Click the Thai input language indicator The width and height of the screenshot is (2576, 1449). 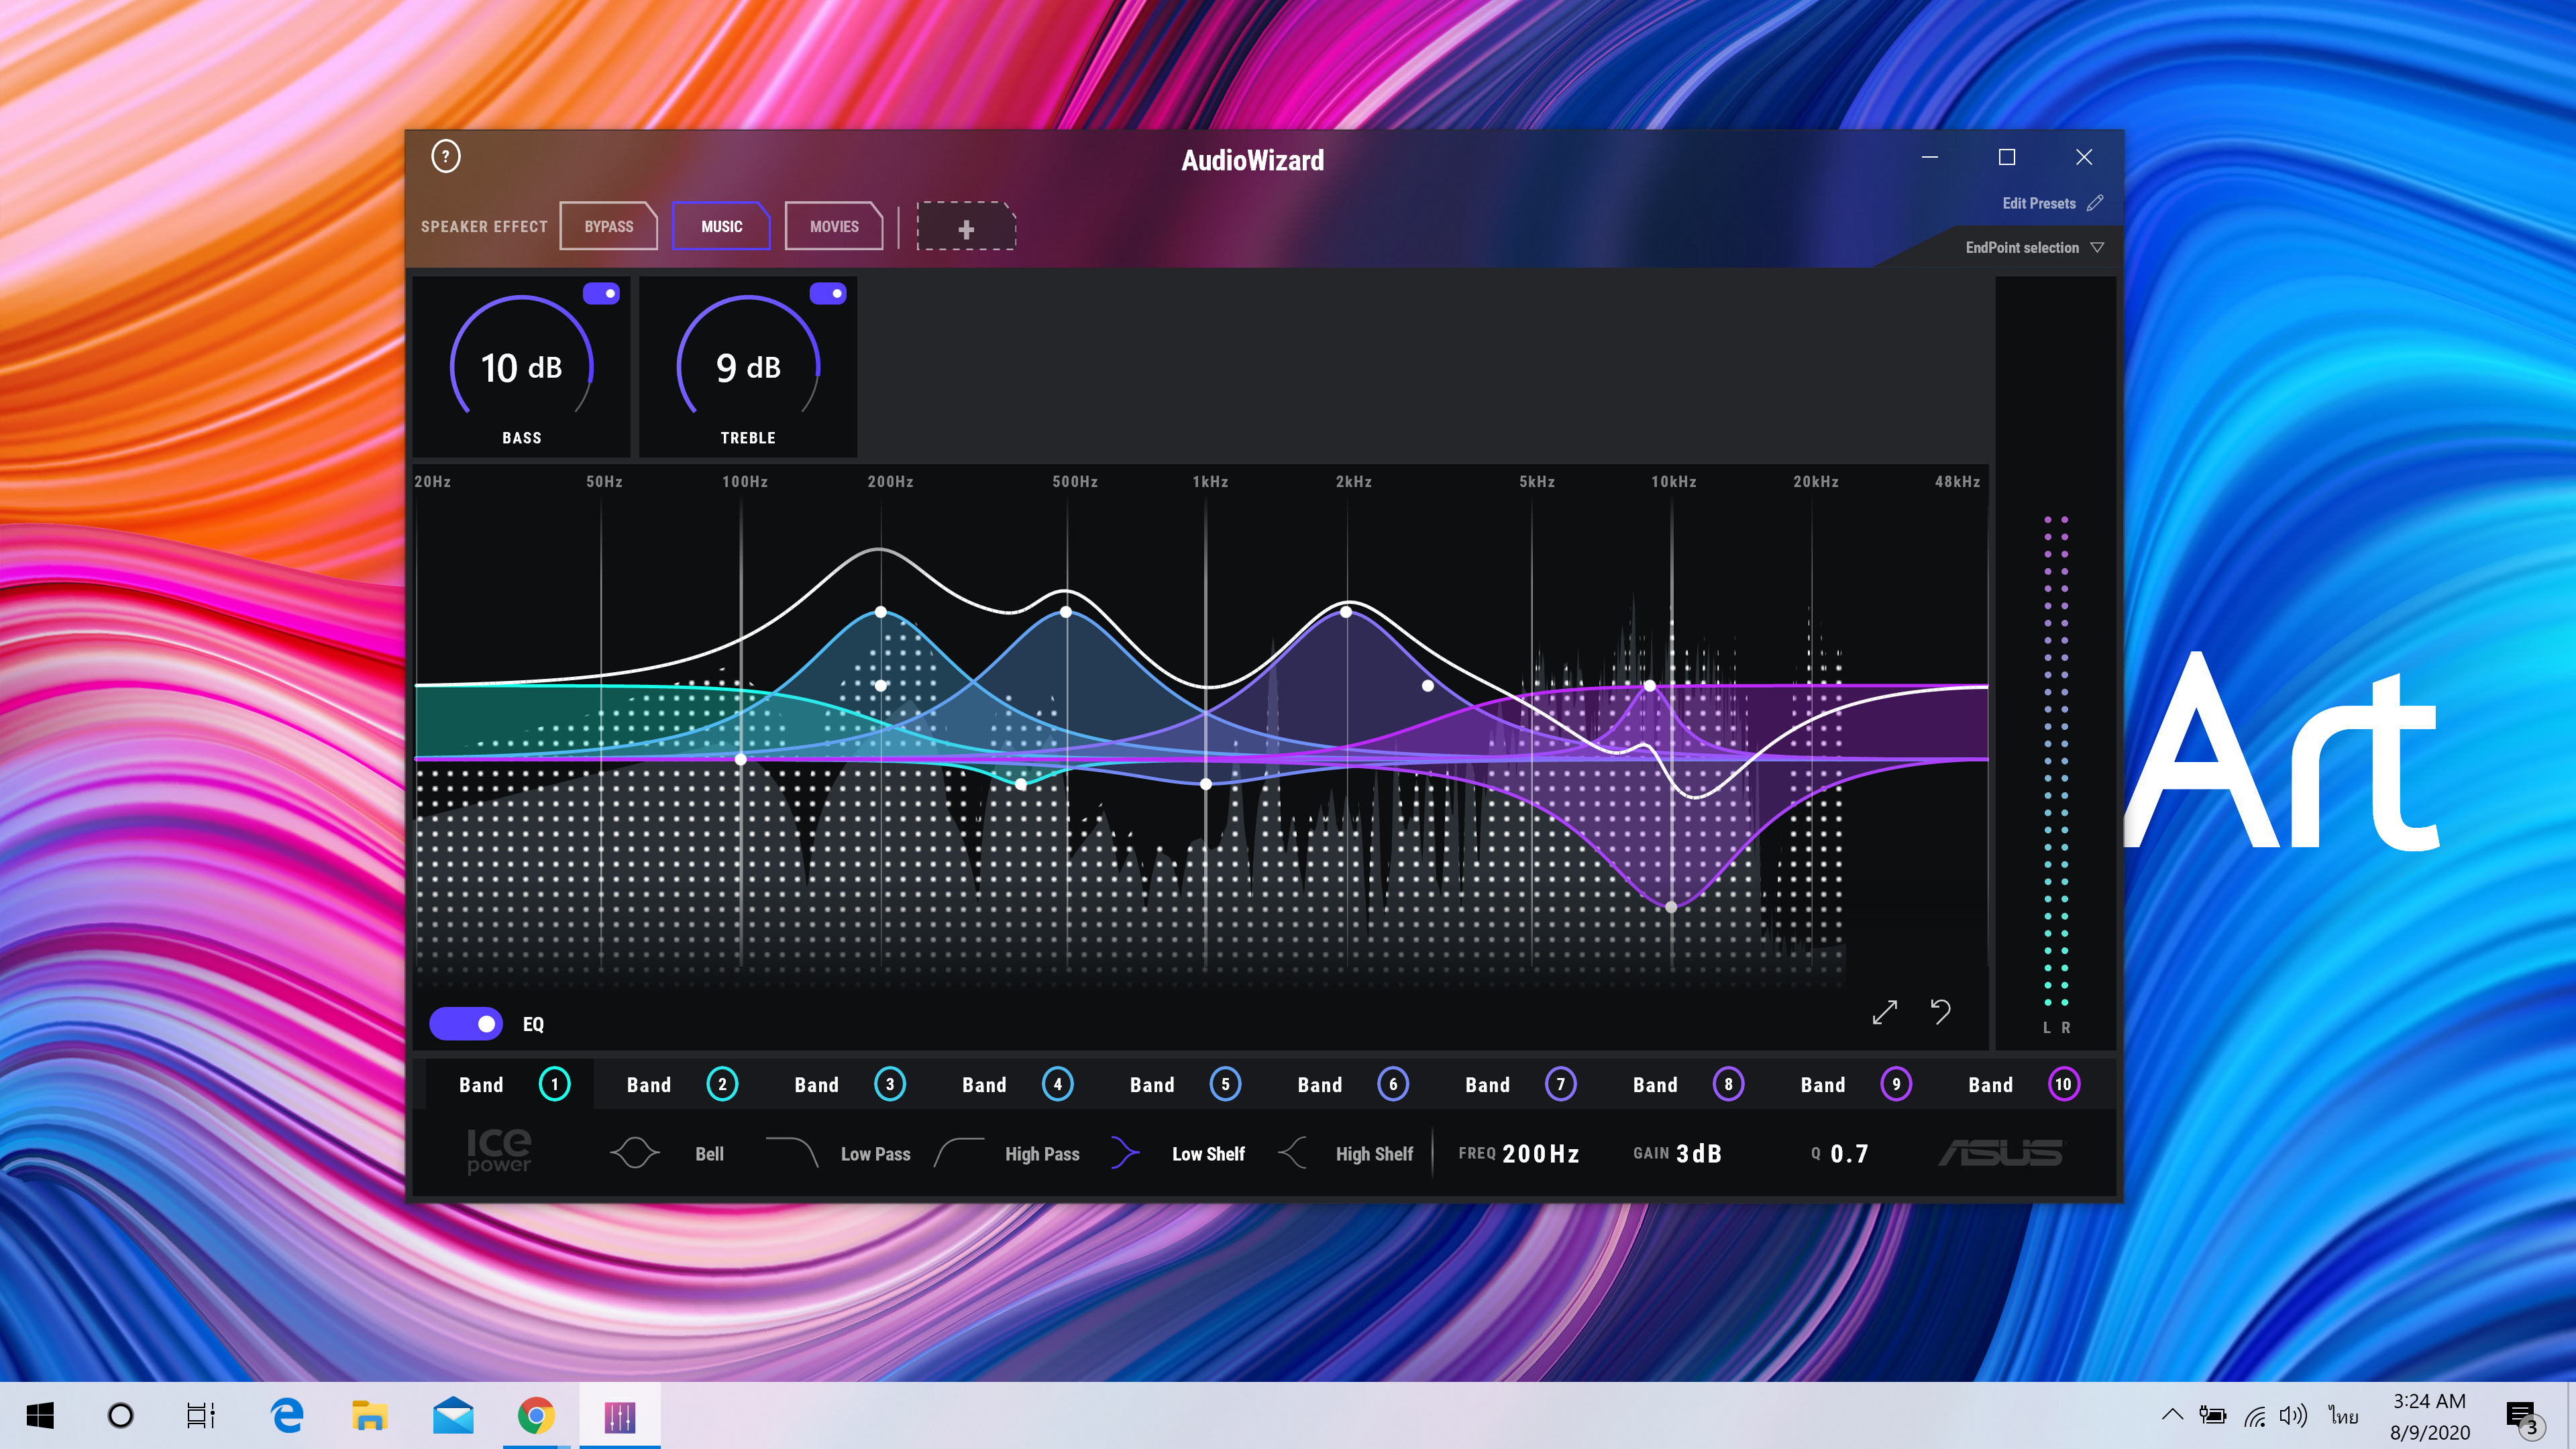coord(2343,1415)
